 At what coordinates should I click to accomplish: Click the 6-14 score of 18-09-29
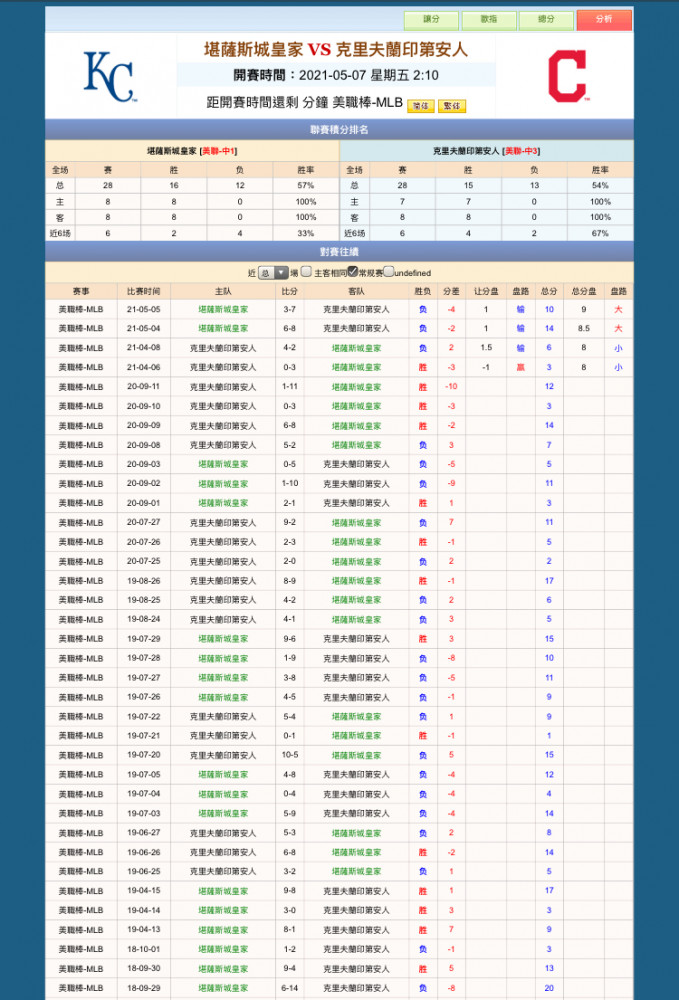click(289, 988)
